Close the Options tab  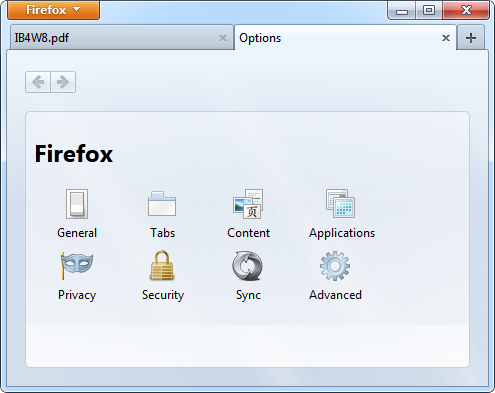point(446,38)
